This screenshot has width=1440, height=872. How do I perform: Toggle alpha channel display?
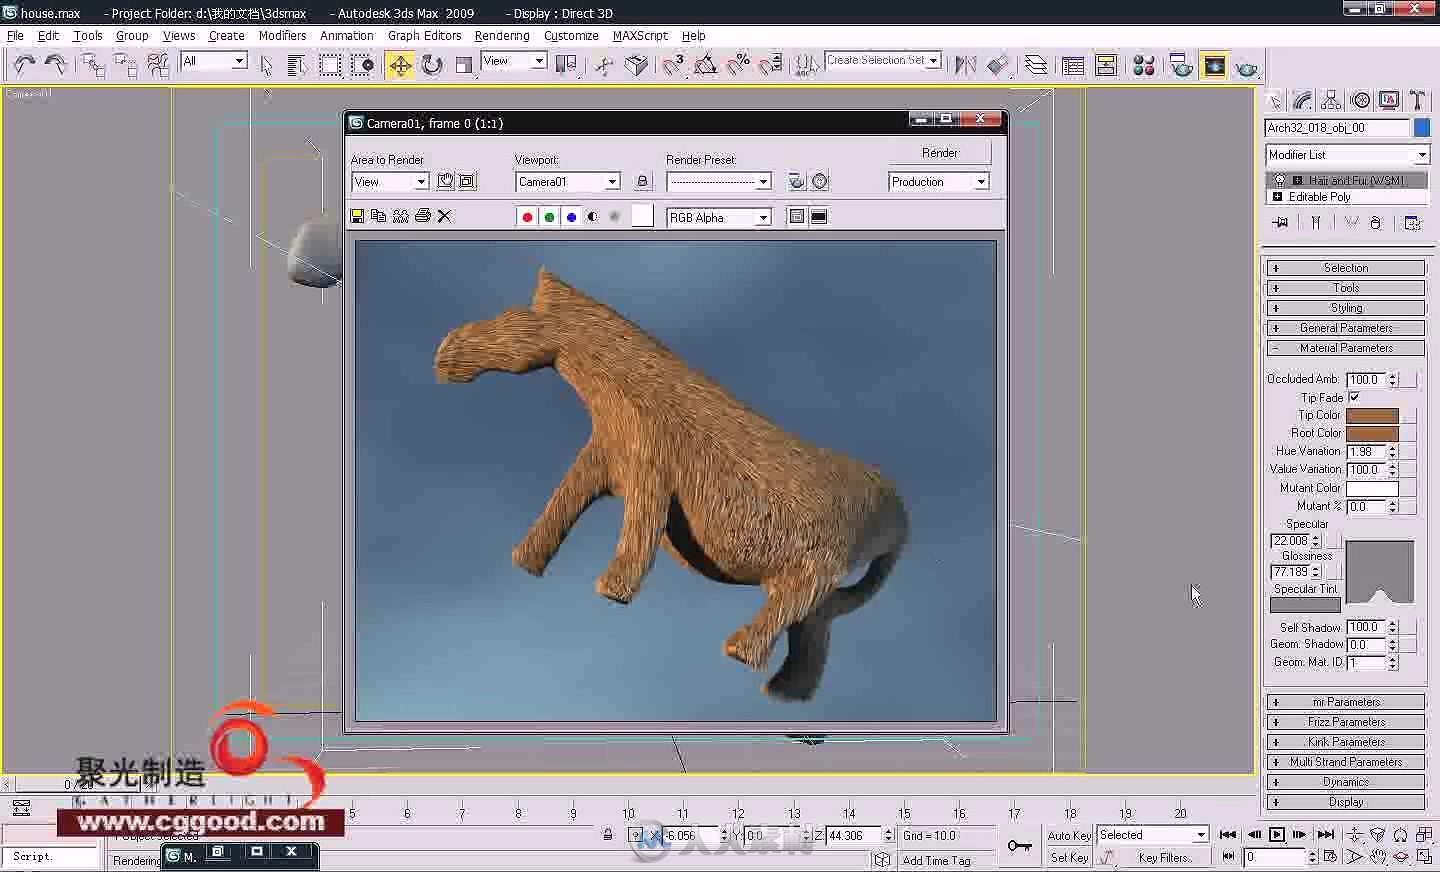point(593,217)
